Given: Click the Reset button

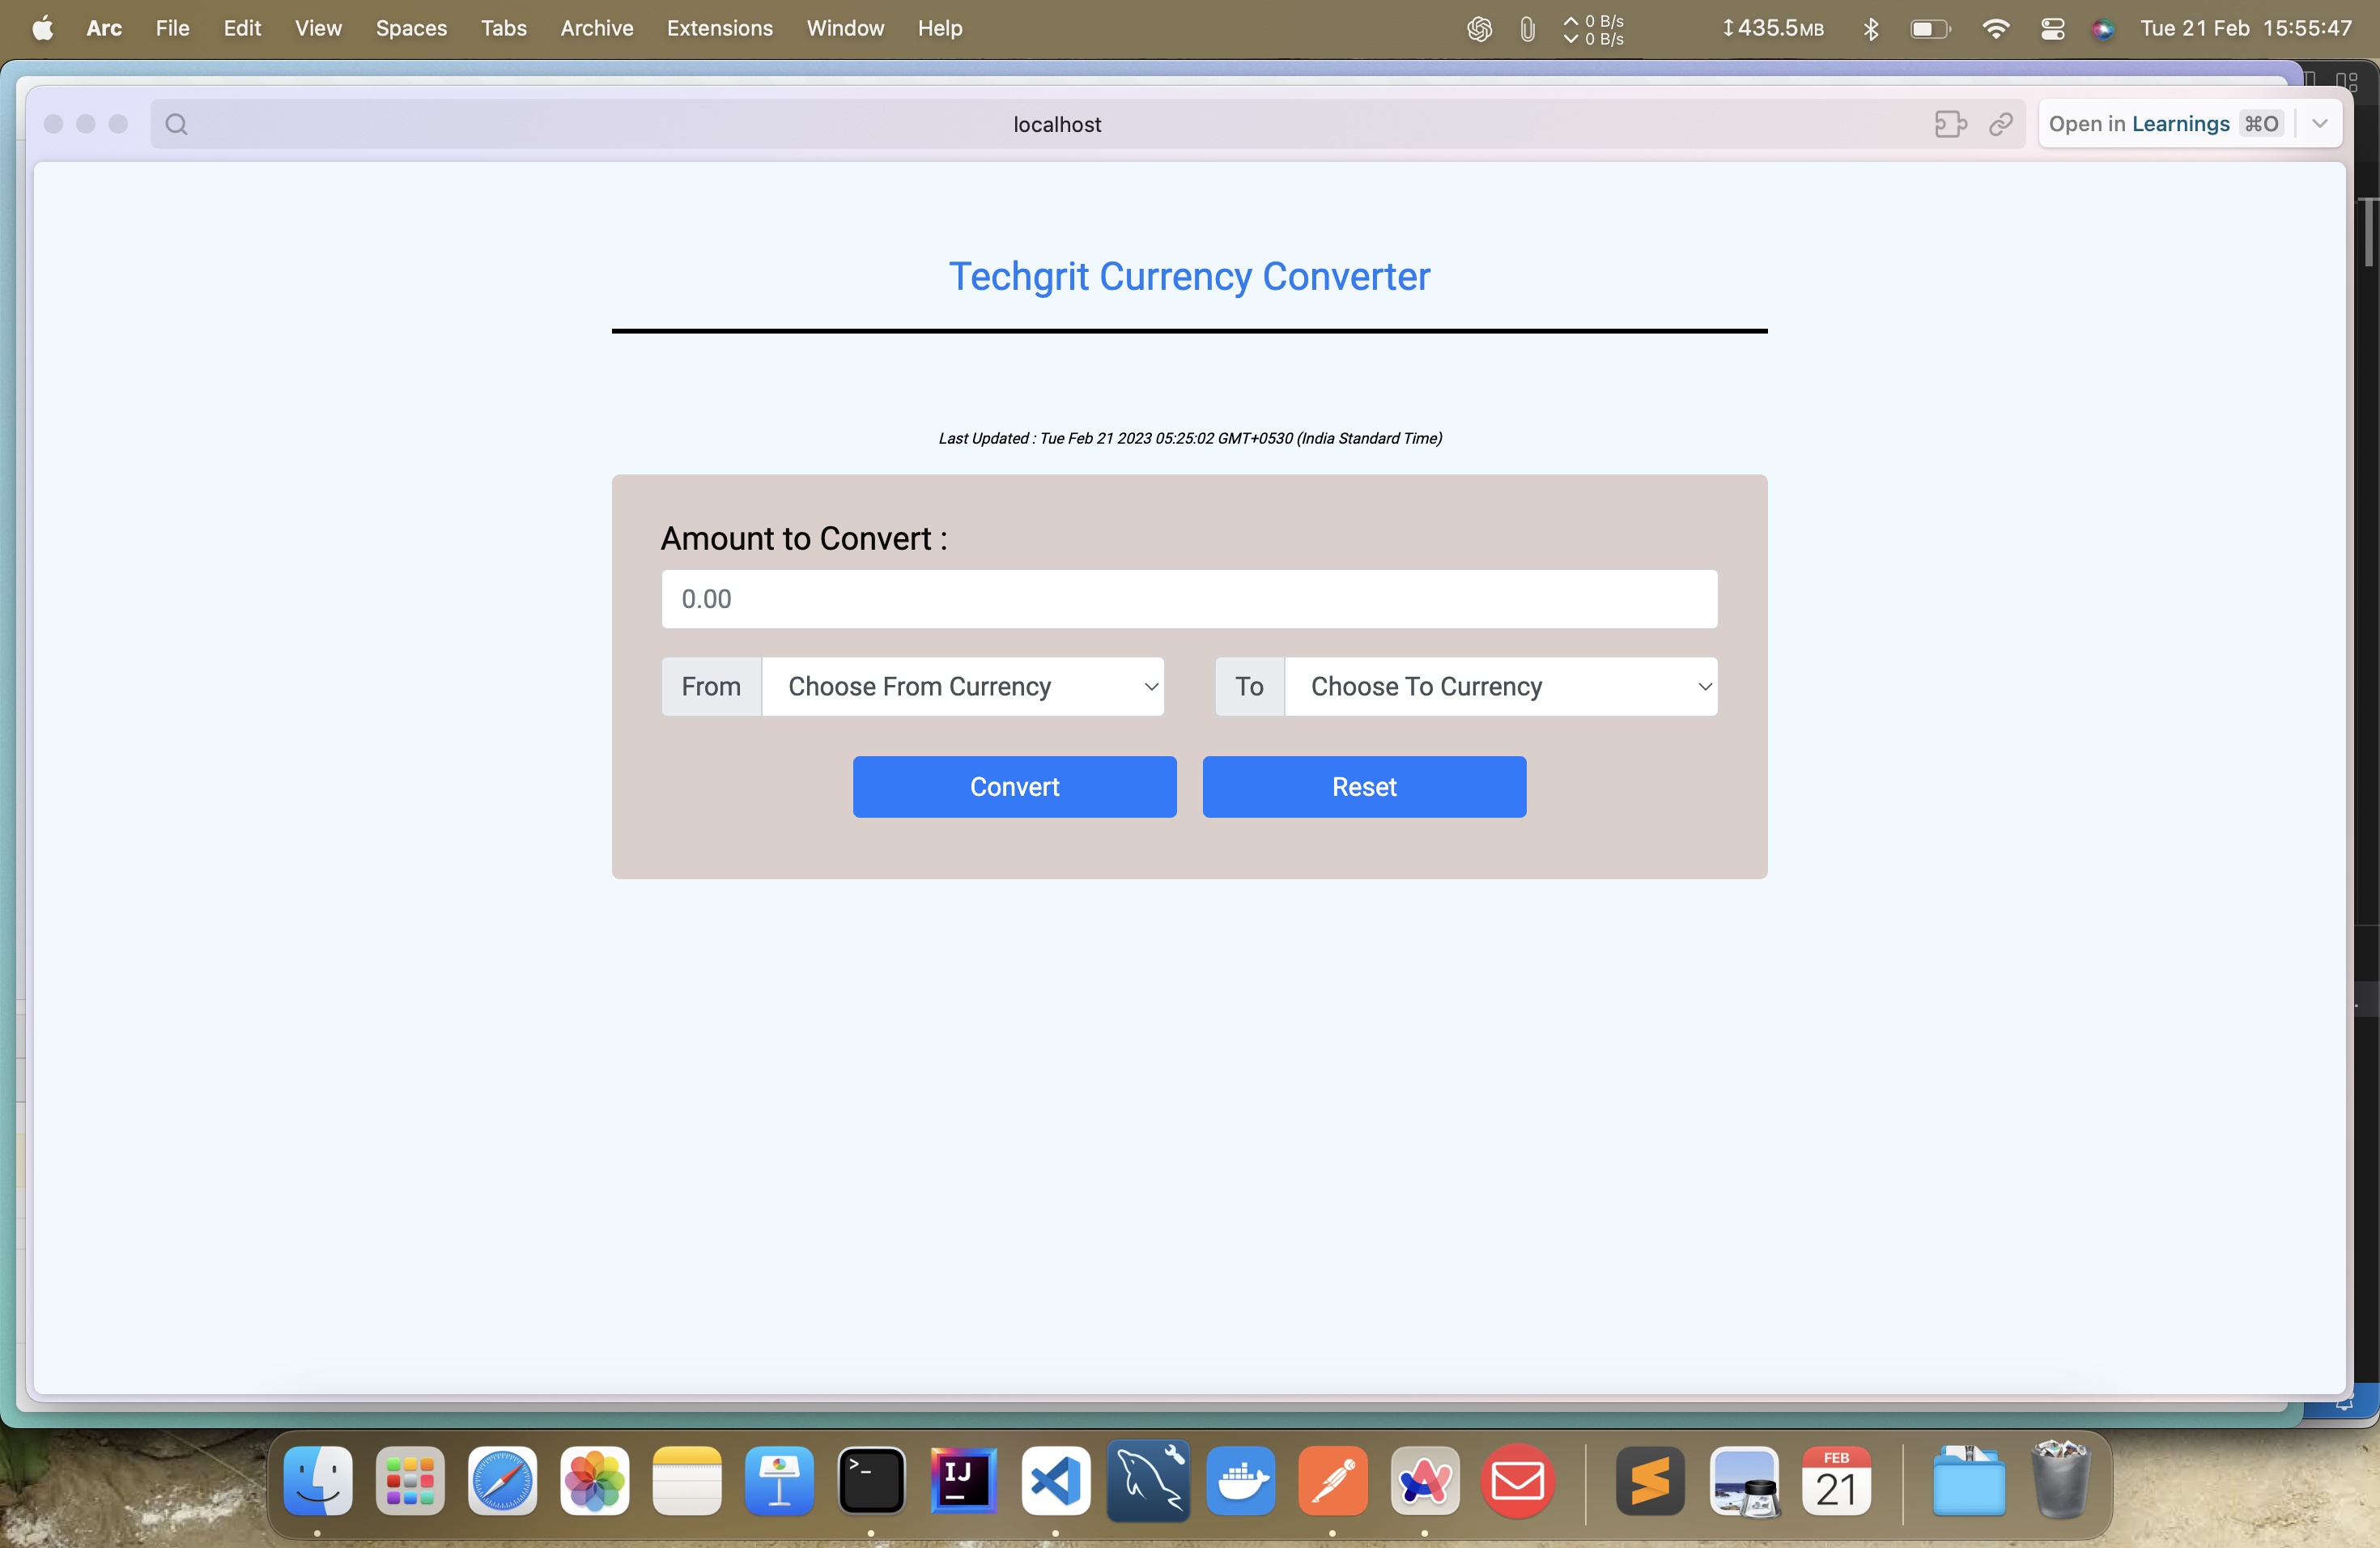Looking at the screenshot, I should pyautogui.click(x=1363, y=786).
